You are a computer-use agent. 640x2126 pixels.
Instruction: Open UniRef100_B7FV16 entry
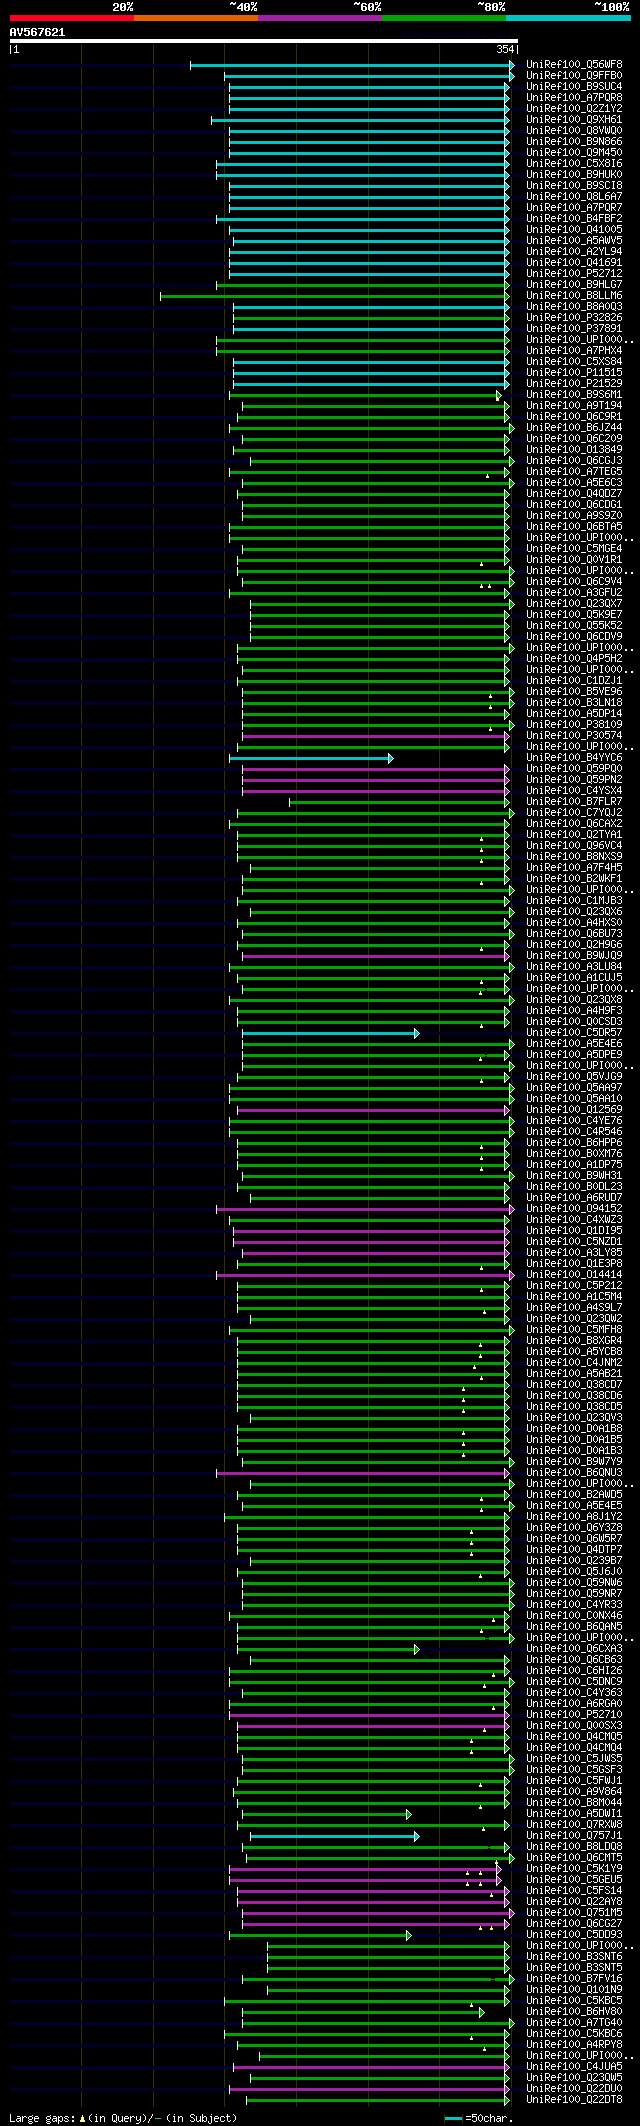click(x=574, y=1979)
